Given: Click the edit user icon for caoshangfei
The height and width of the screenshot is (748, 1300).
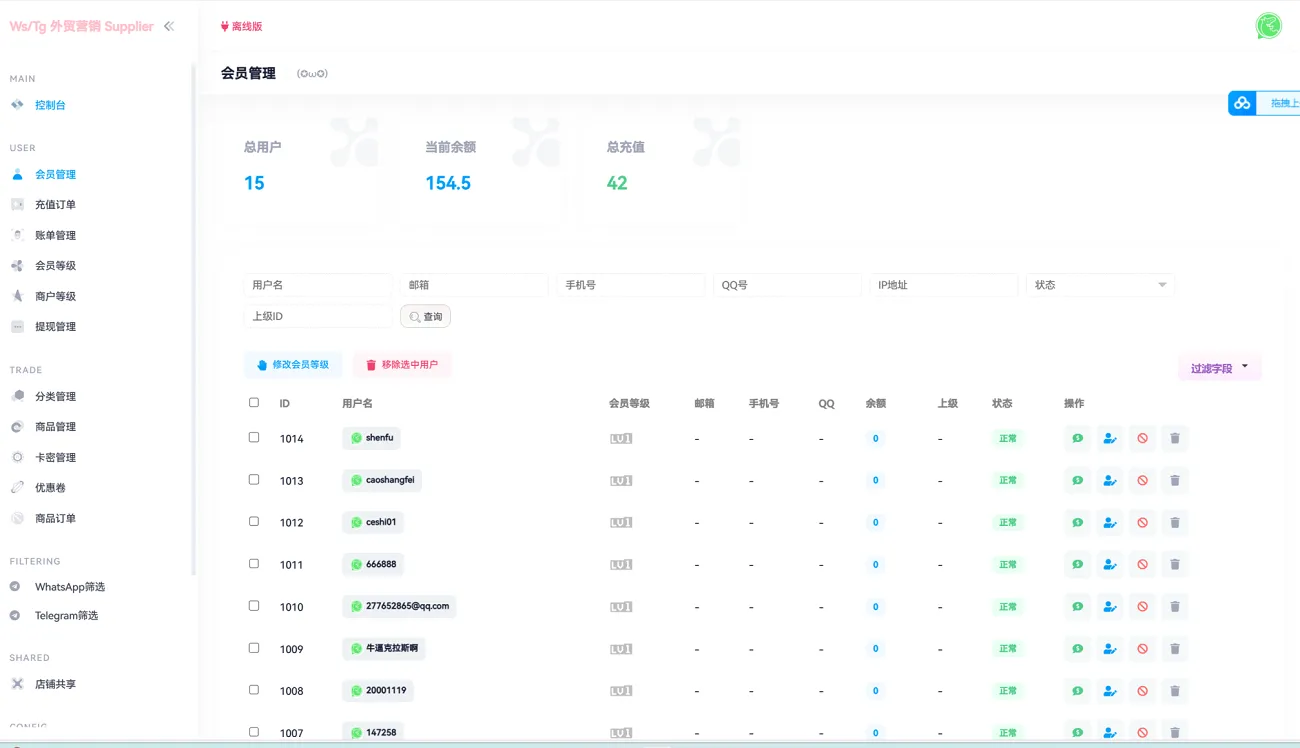Looking at the screenshot, I should (x=1109, y=480).
